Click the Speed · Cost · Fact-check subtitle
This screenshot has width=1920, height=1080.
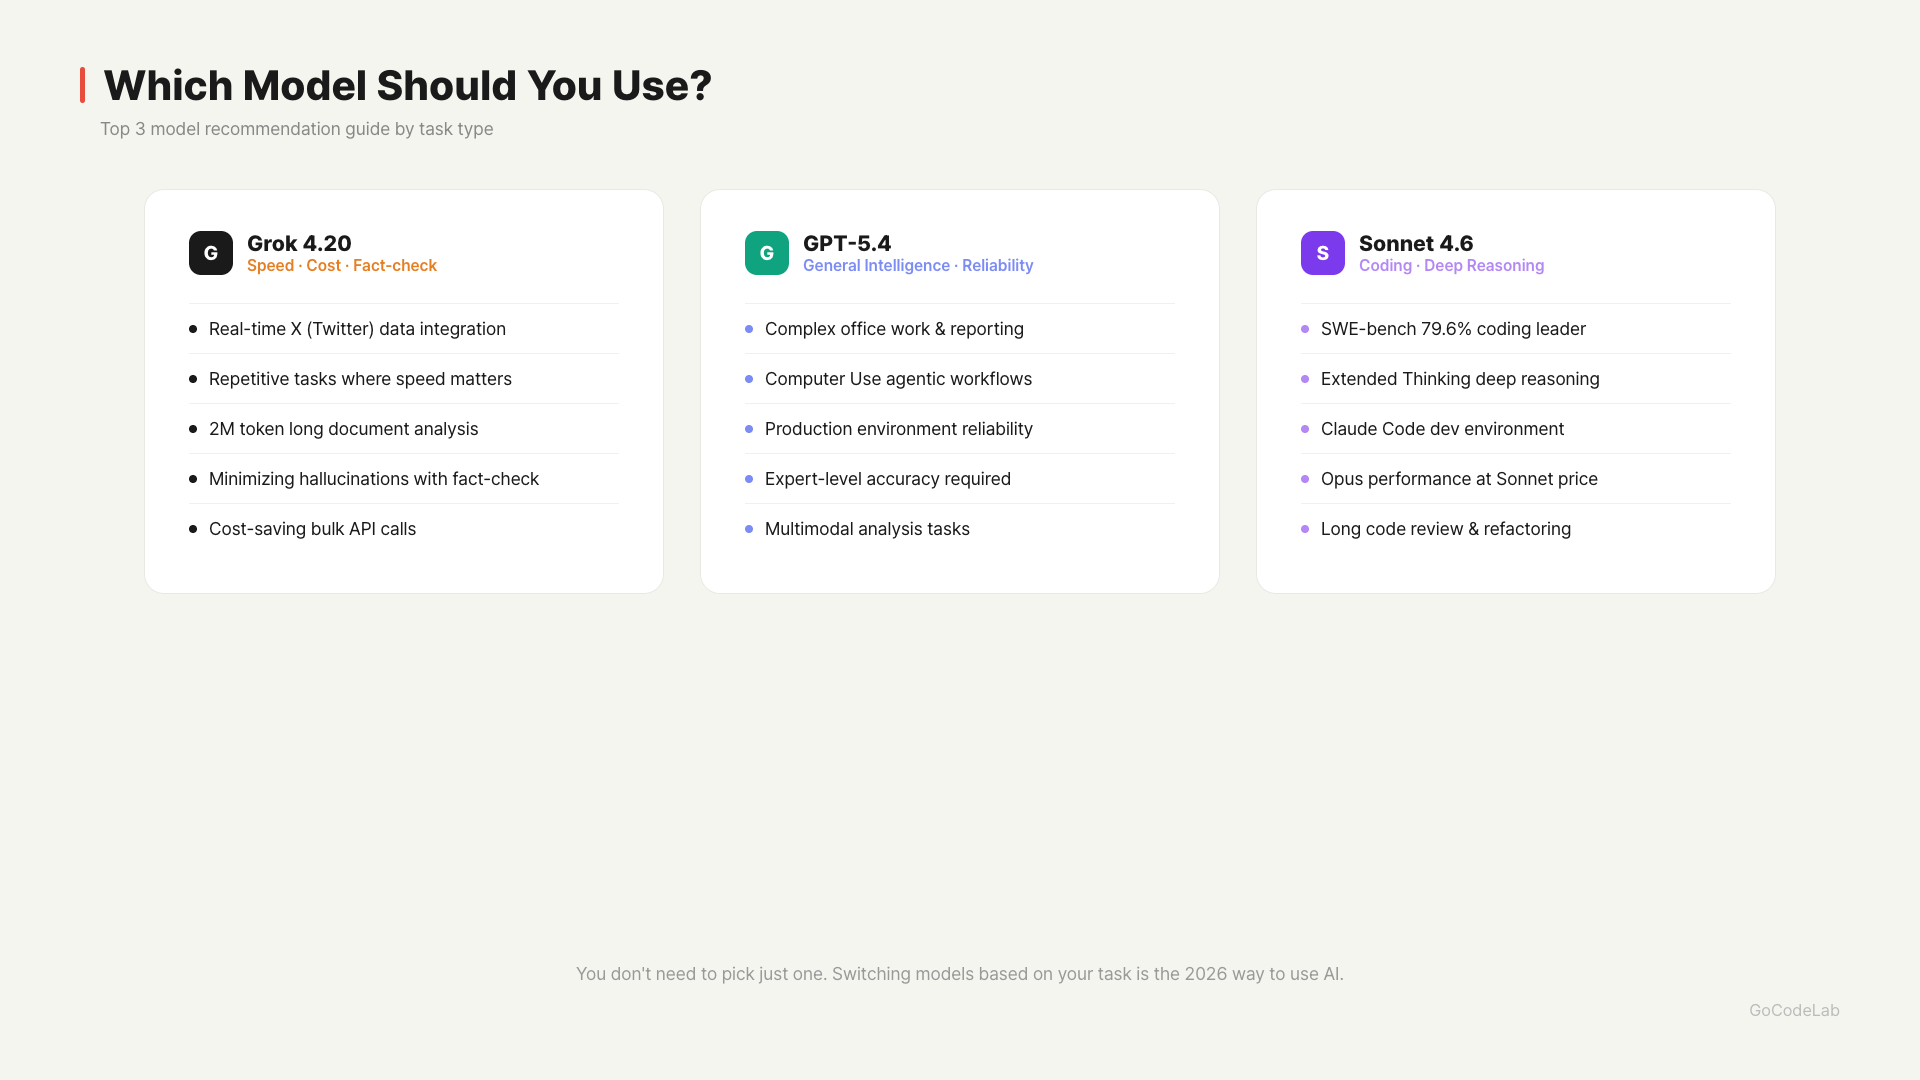point(342,266)
